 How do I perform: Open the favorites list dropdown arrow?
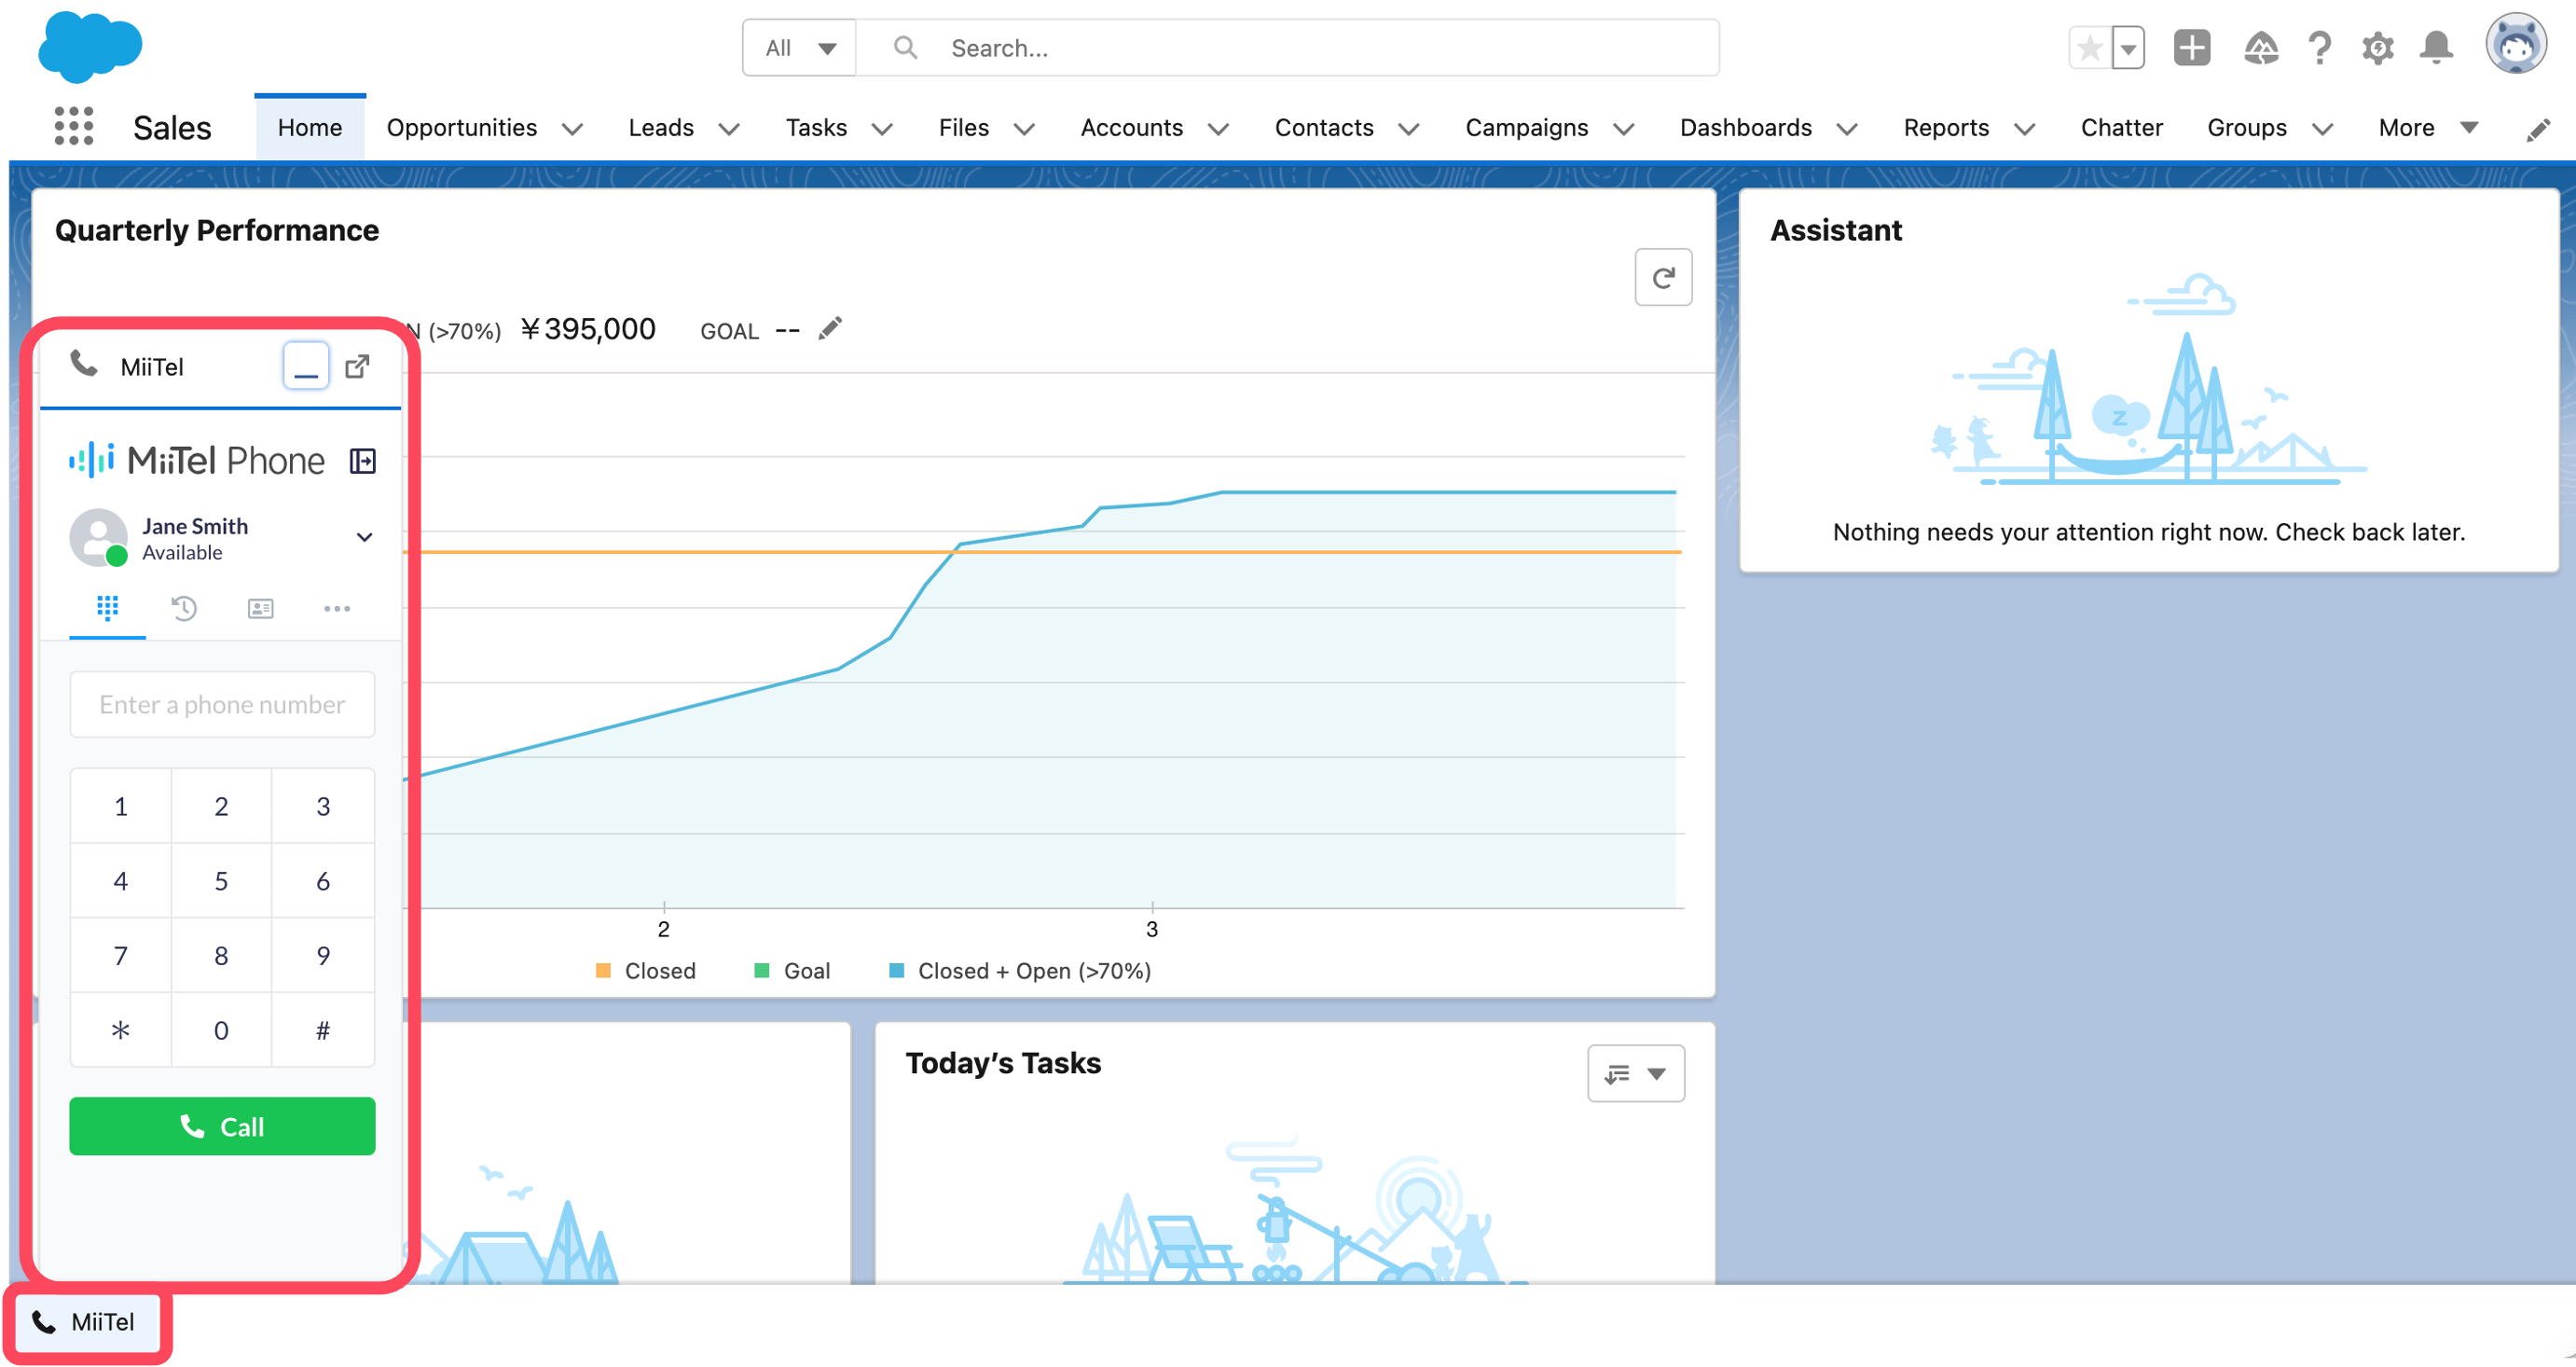click(x=2128, y=48)
